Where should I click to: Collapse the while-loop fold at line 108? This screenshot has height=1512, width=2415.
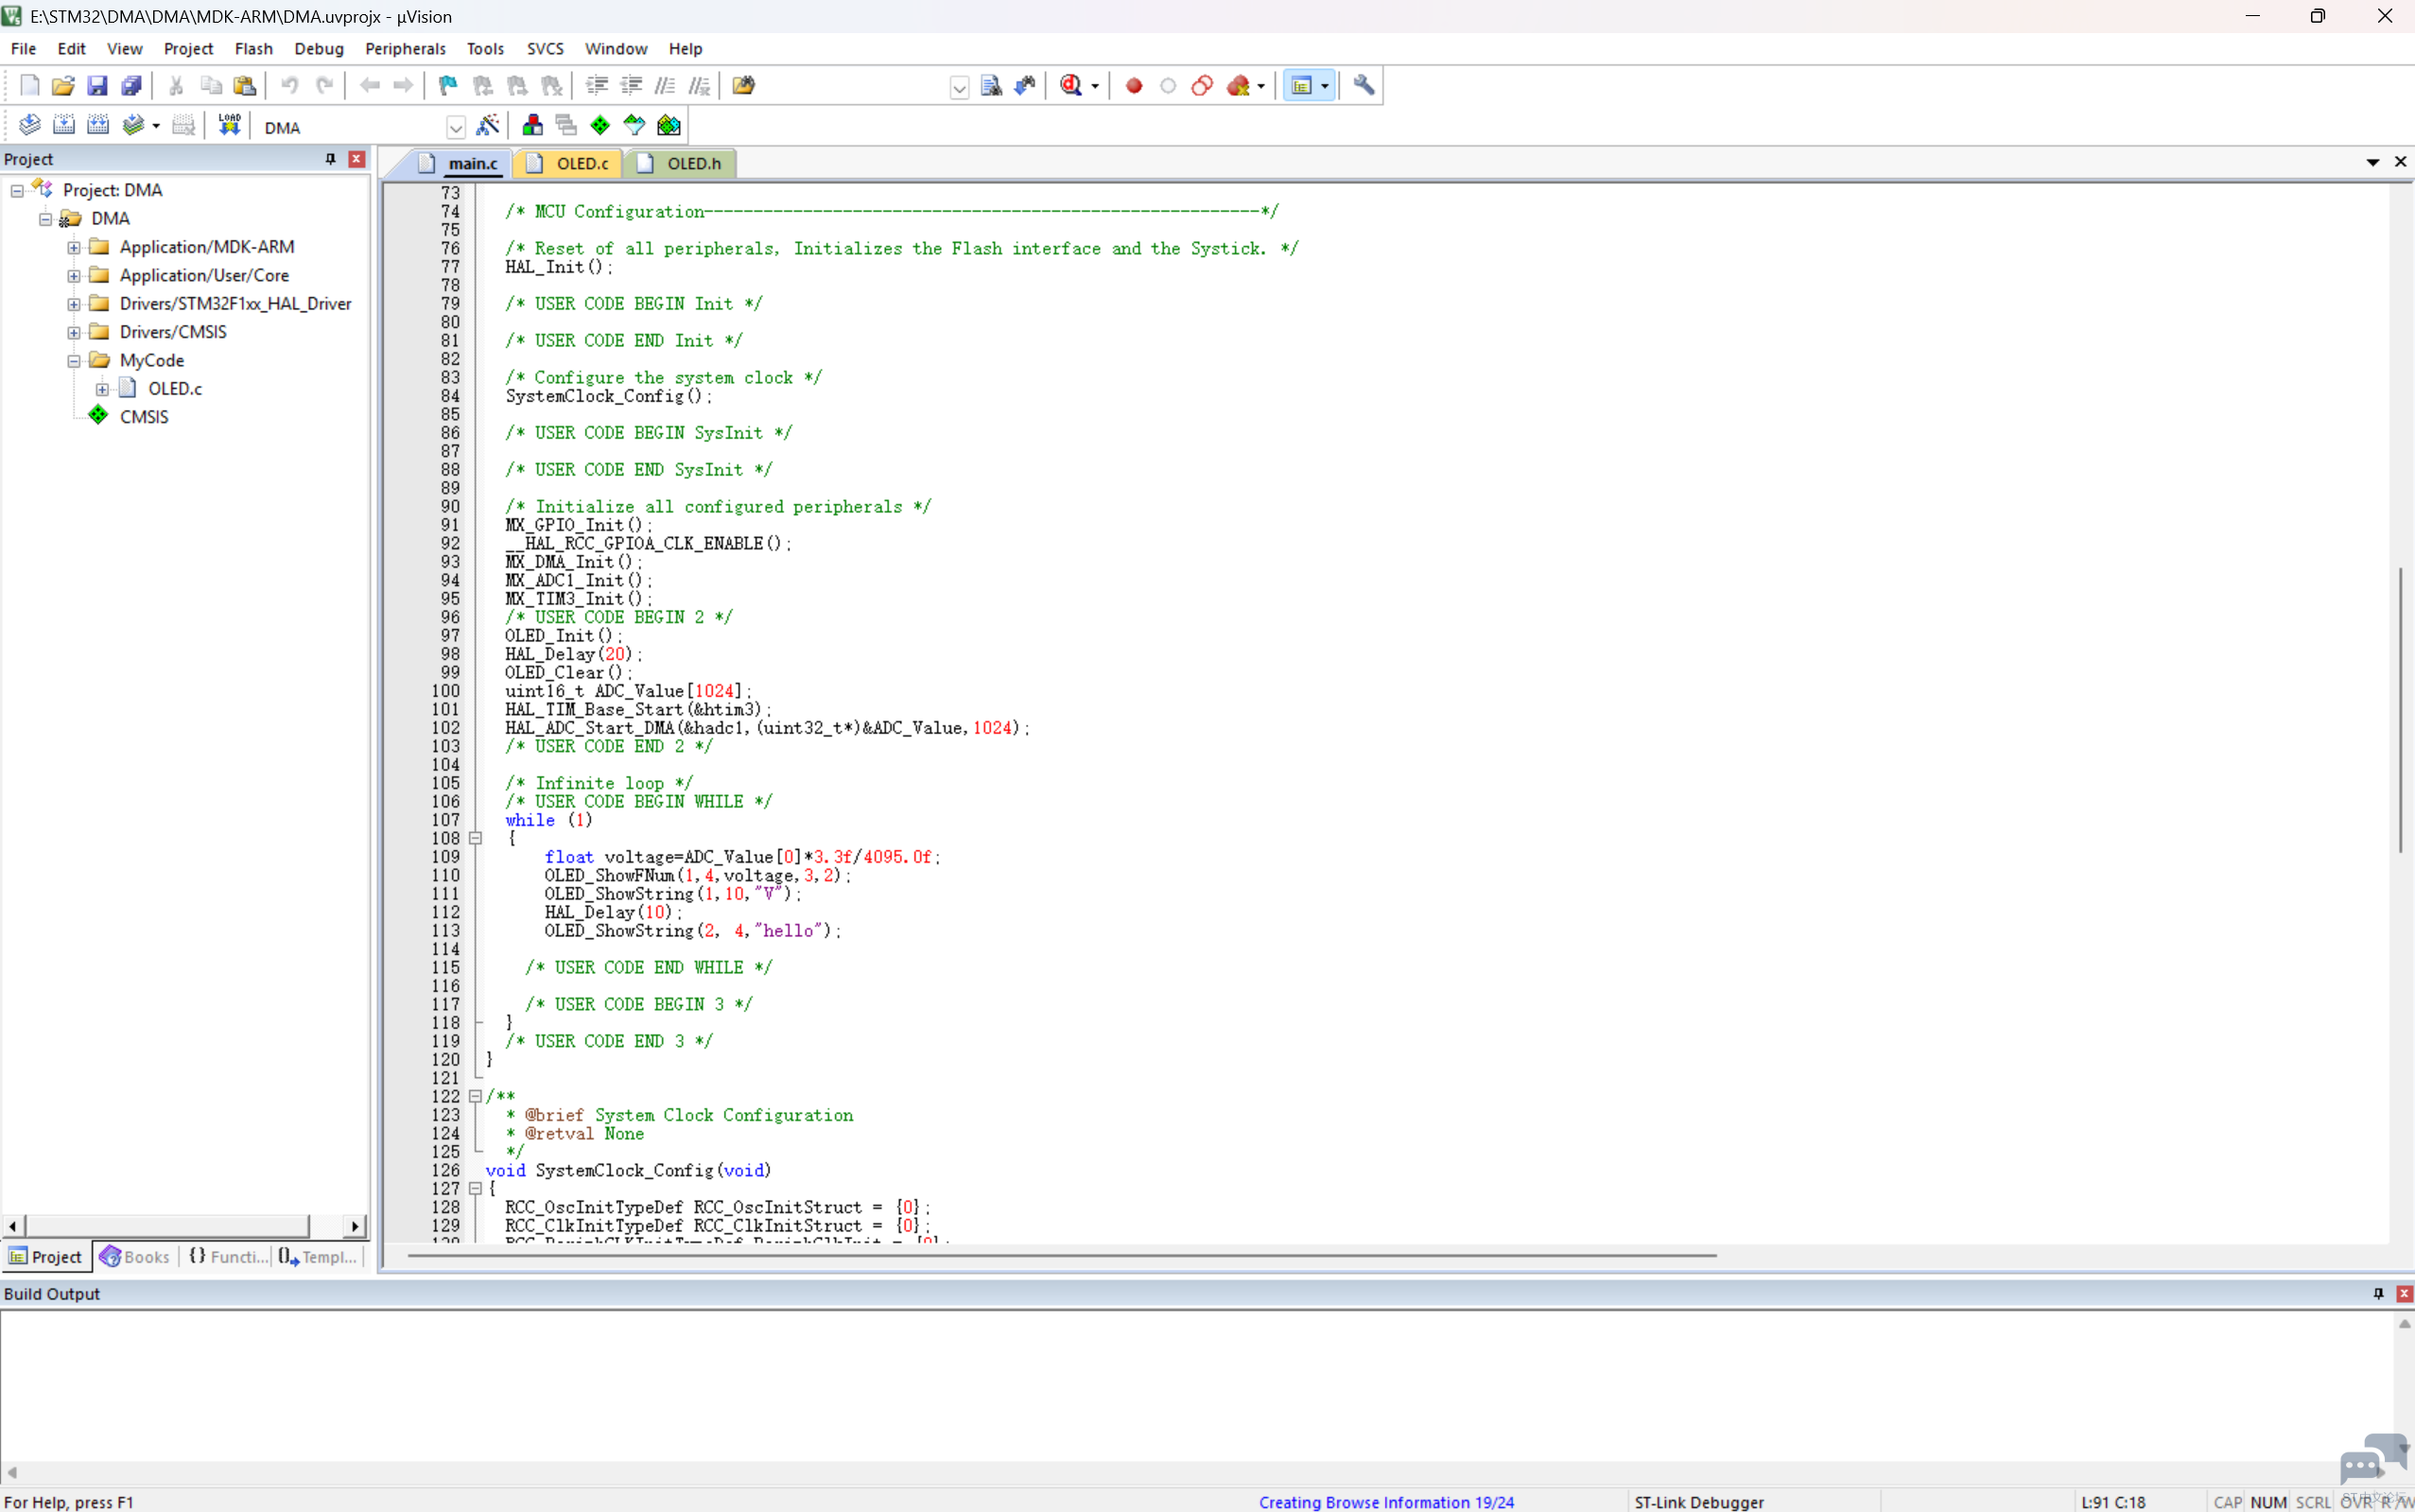click(x=476, y=838)
